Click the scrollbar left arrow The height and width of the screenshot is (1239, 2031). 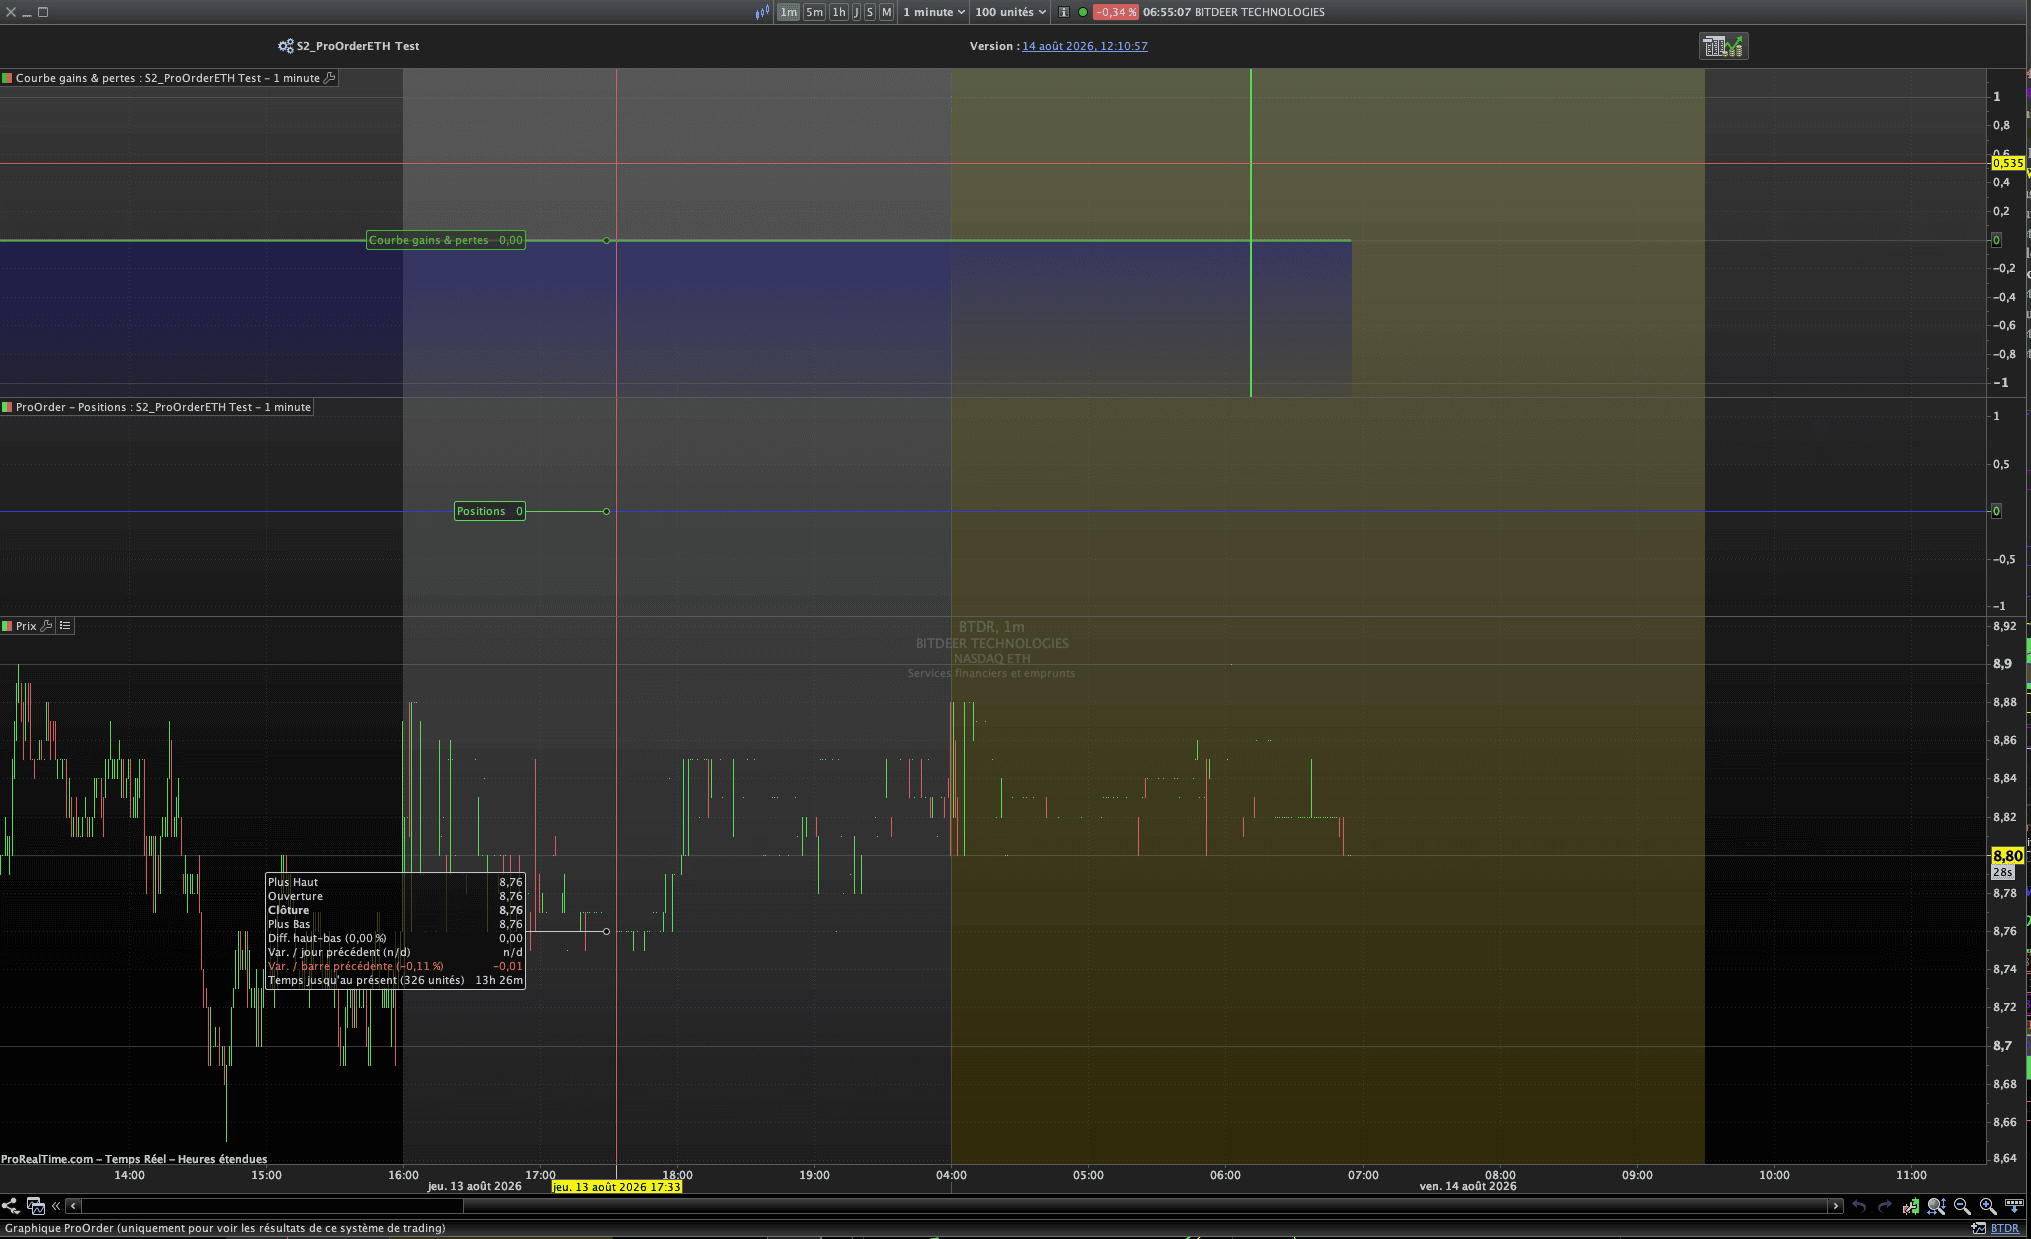click(73, 1206)
